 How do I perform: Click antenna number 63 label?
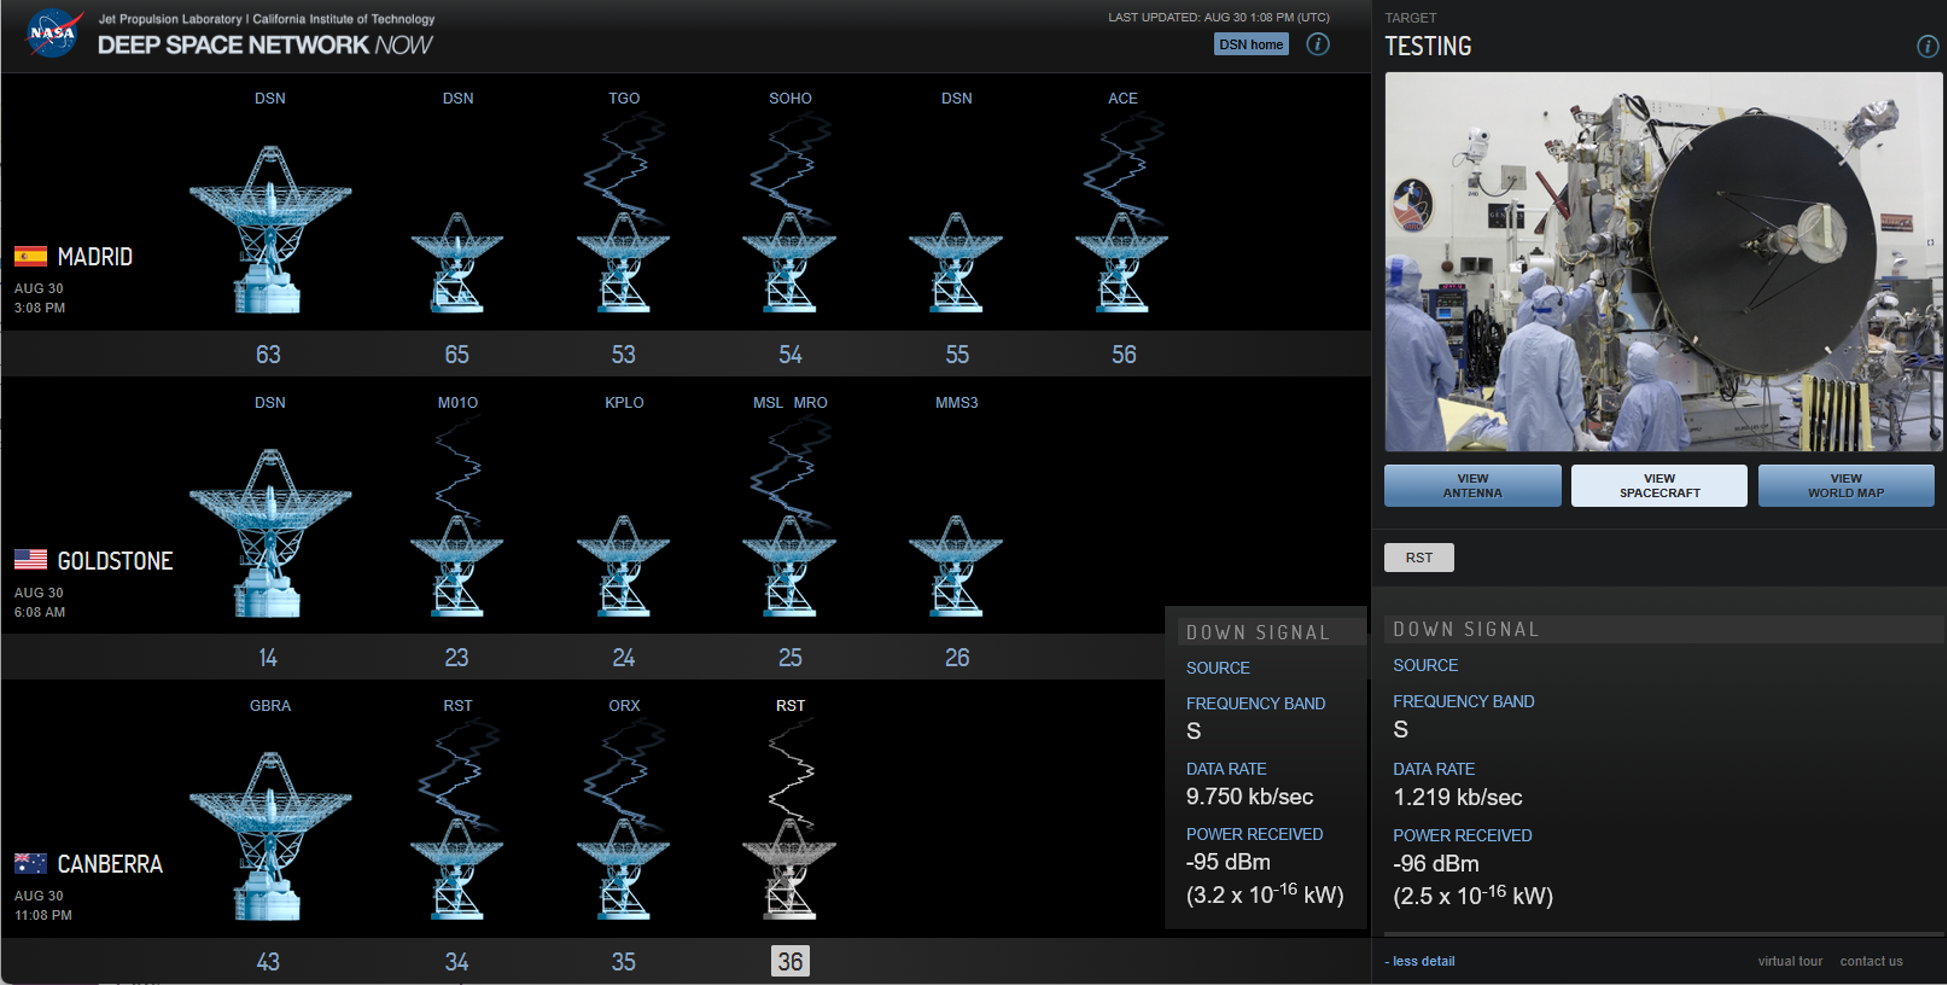point(268,354)
